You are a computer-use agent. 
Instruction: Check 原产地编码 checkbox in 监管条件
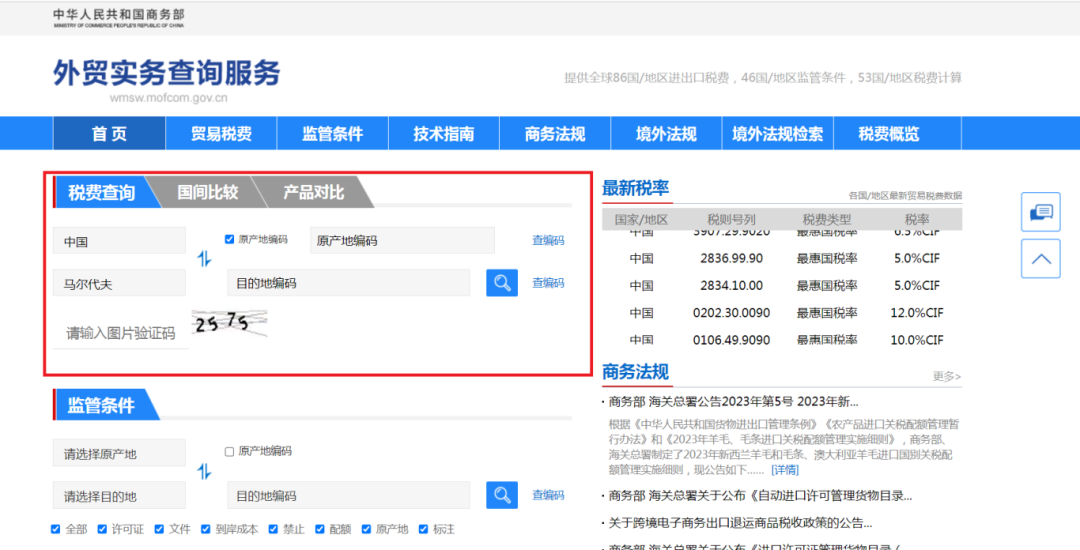coord(230,452)
